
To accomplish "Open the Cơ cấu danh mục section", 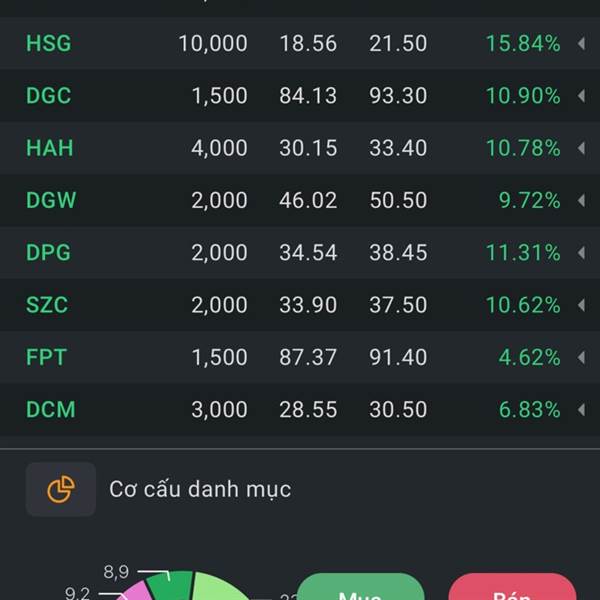I will tap(200, 489).
